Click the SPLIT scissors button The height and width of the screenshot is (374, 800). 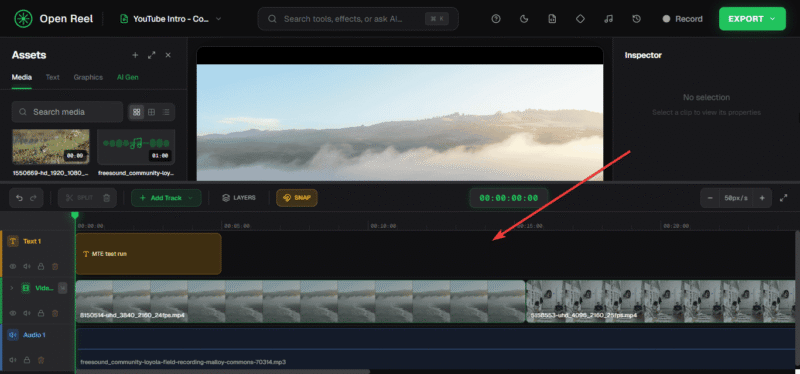(x=79, y=198)
